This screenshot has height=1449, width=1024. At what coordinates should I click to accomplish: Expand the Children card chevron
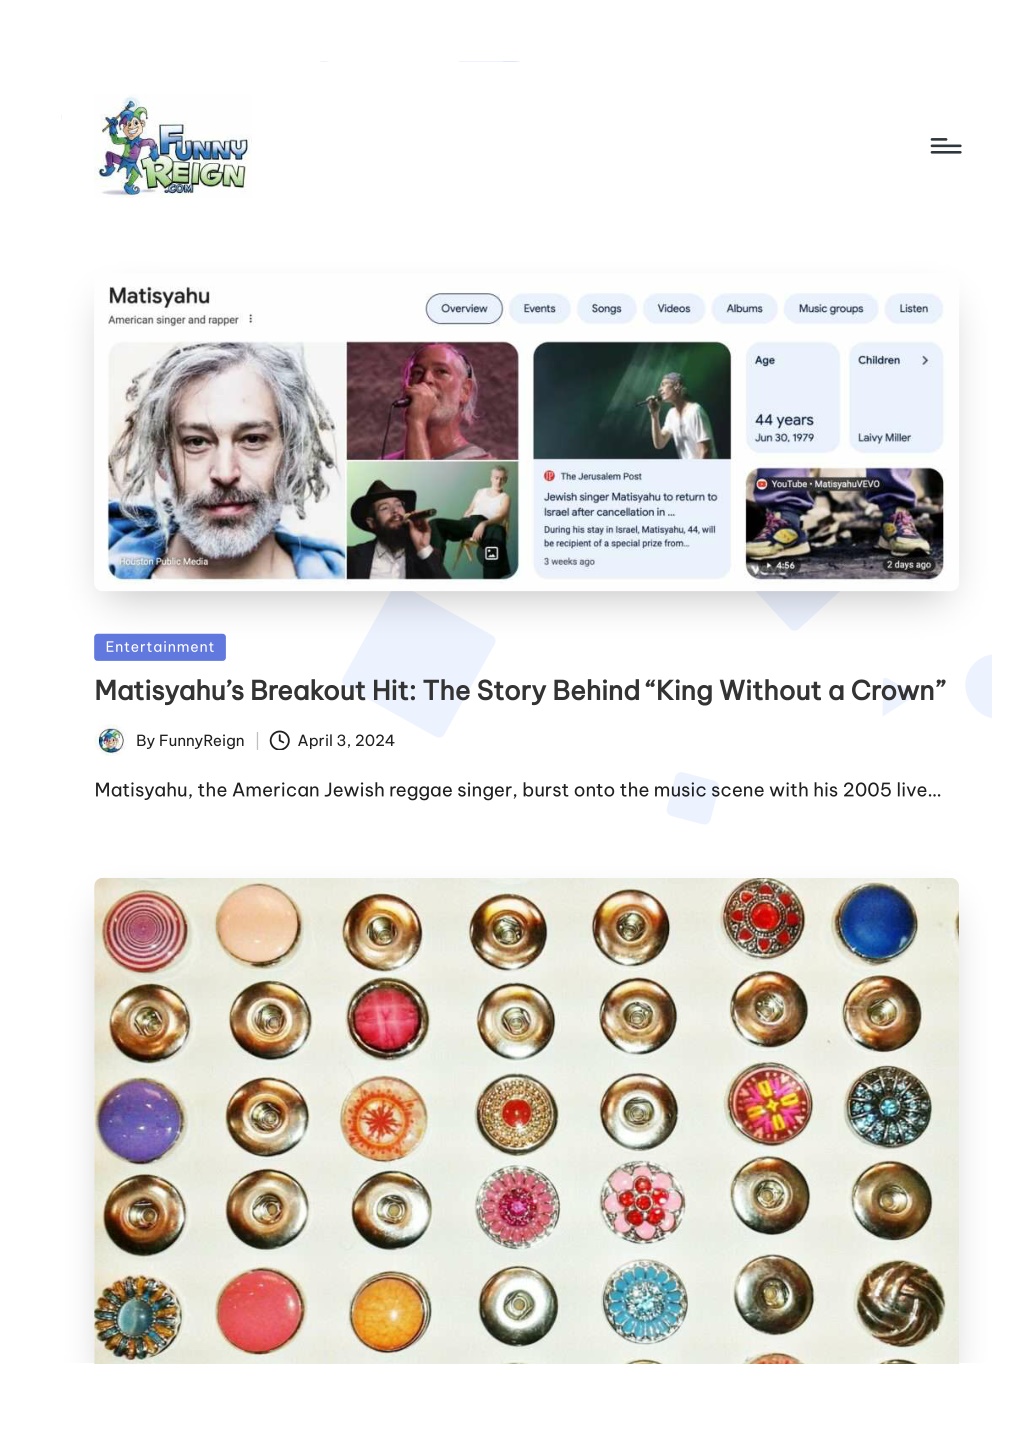coord(925,360)
